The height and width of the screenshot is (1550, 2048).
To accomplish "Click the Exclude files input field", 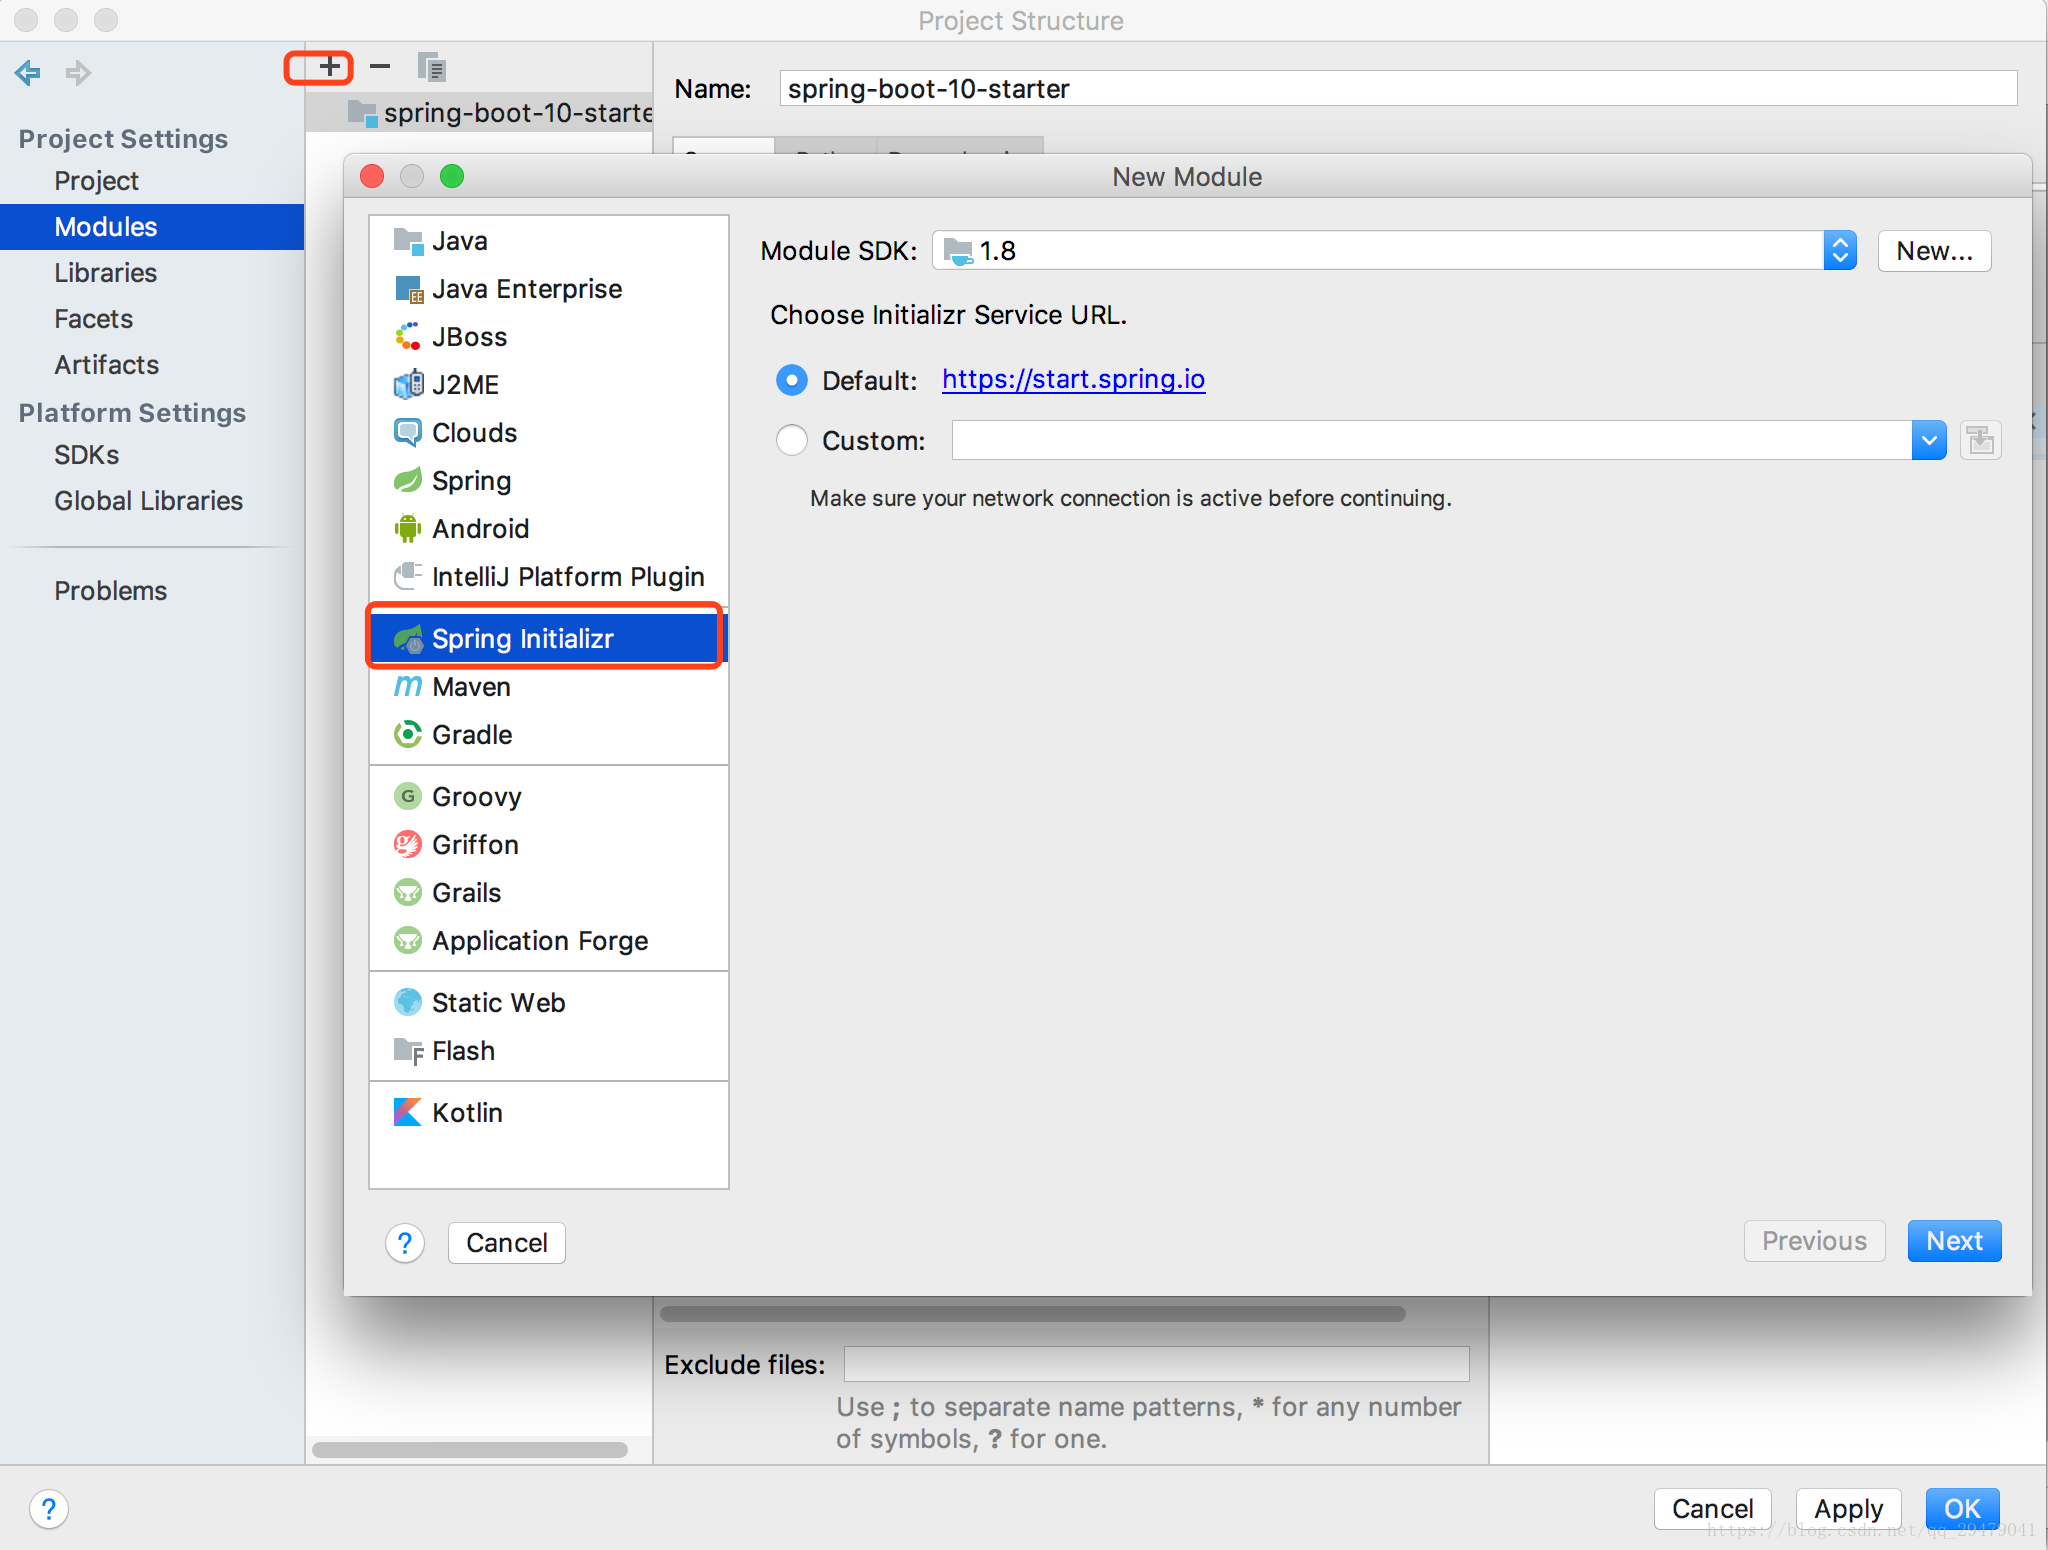I will (x=1156, y=1364).
